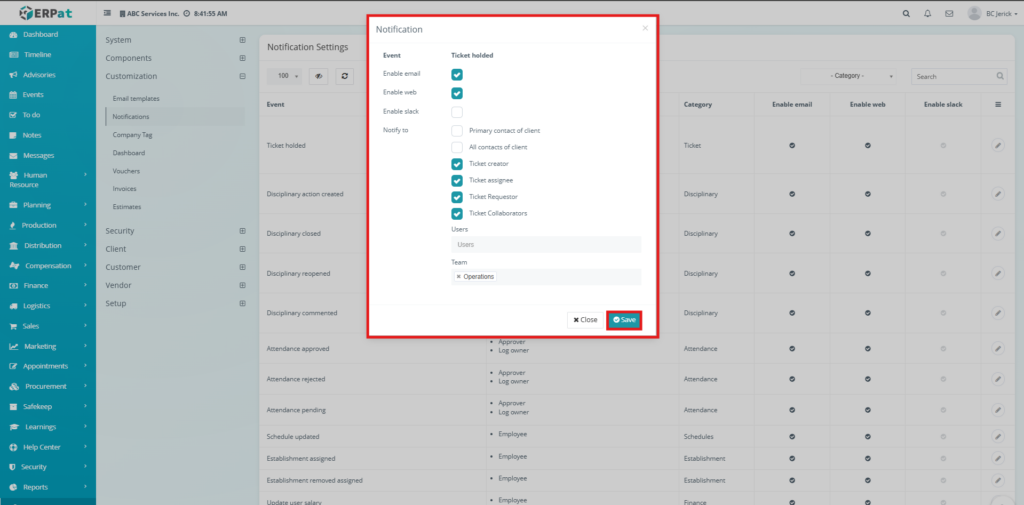Open the Dashboard item in left sidebar

[40, 34]
